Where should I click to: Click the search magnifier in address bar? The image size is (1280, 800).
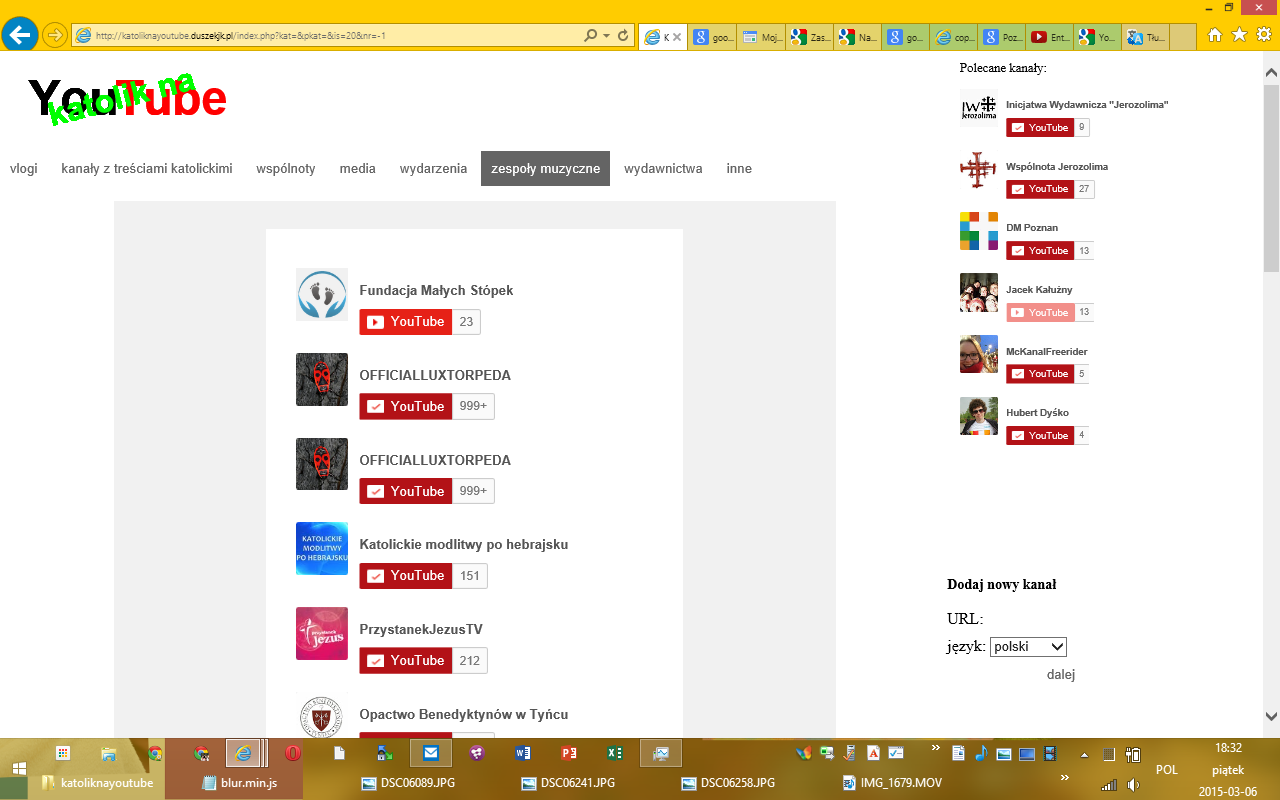(591, 36)
